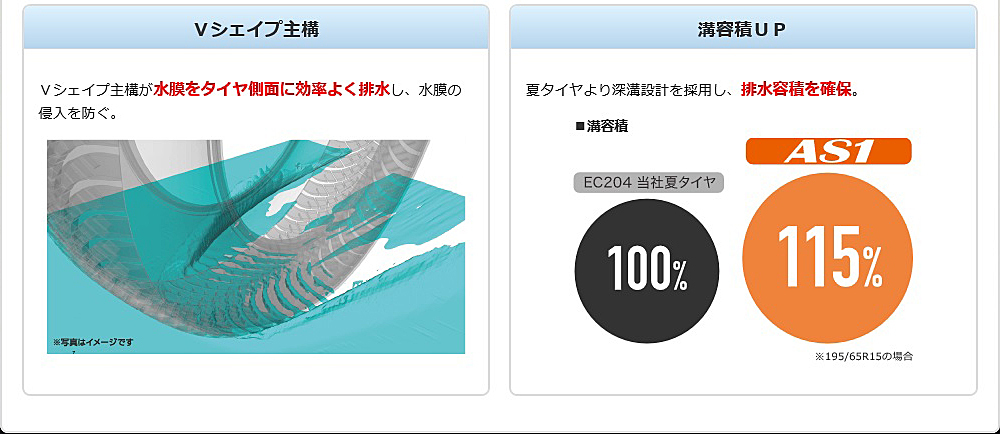Click the white 100% number text
This screenshot has width=1000, height=434.
pyautogui.click(x=646, y=269)
